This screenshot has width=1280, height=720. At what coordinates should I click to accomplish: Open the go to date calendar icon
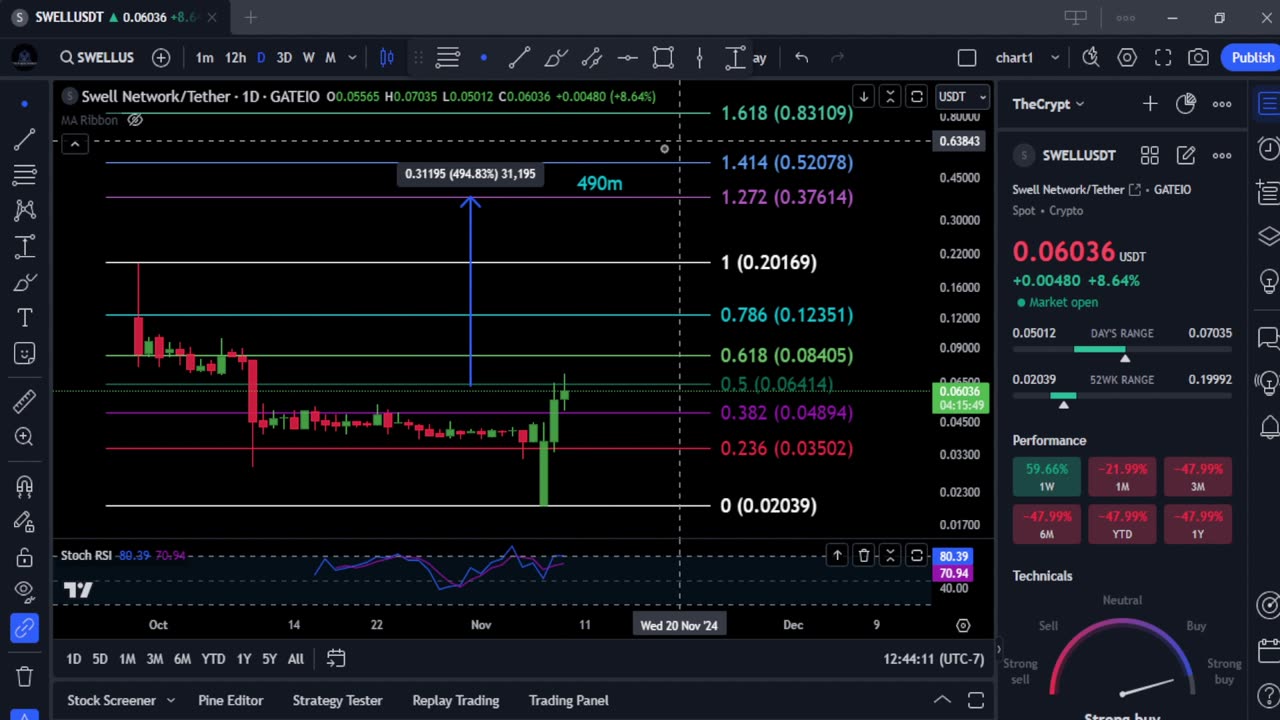tap(336, 659)
